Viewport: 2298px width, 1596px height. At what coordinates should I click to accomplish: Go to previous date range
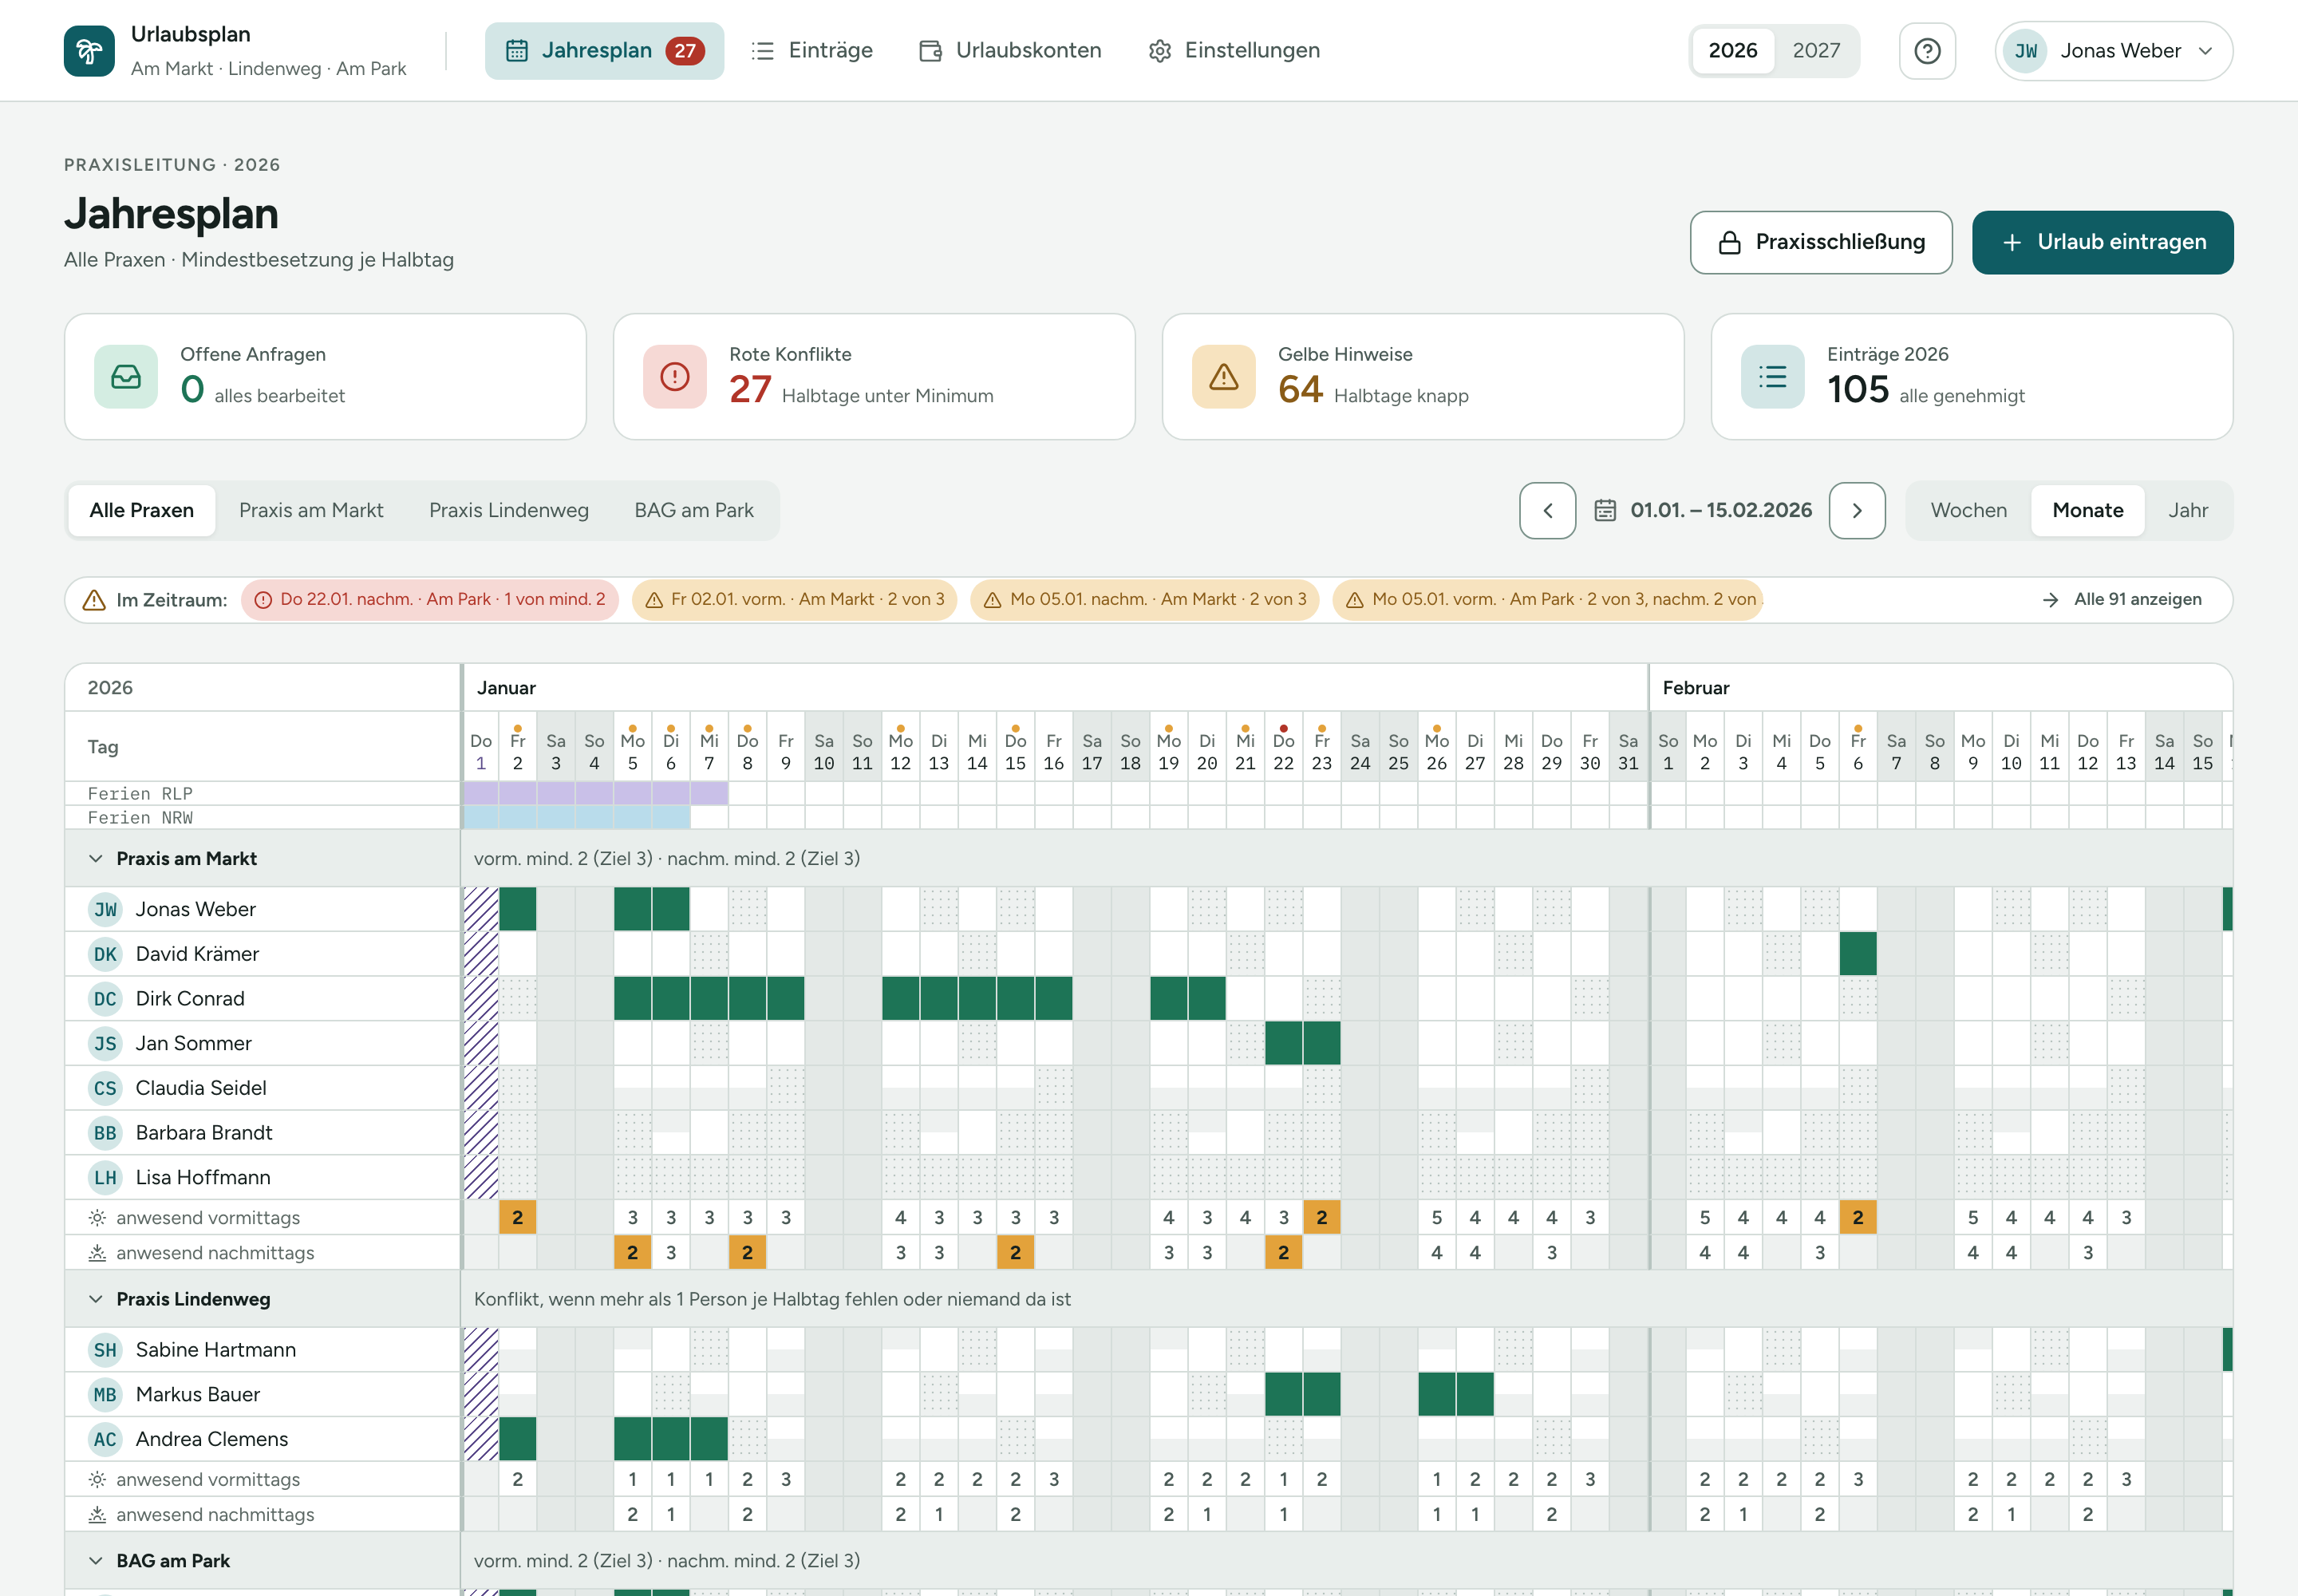point(1547,511)
